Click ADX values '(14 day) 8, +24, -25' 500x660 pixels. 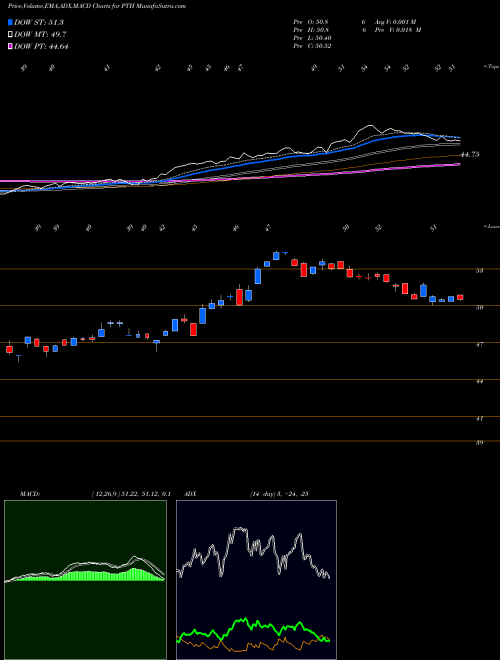click(279, 494)
